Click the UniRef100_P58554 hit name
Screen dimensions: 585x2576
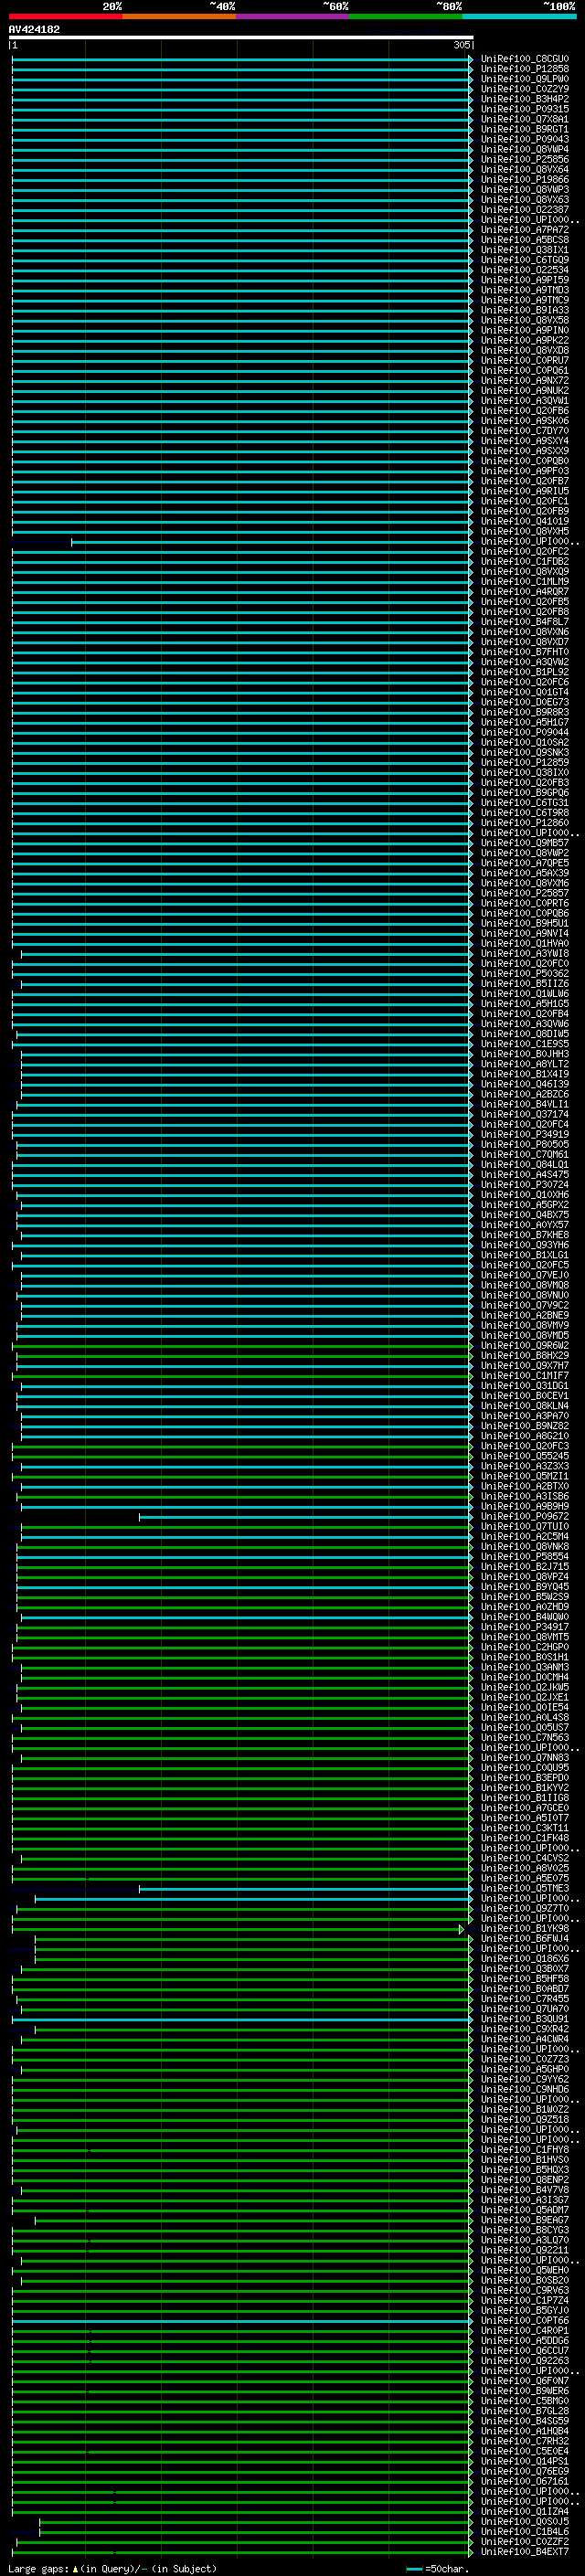pos(525,1557)
